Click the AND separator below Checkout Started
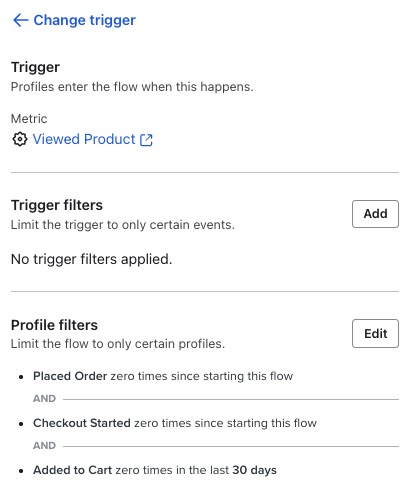Image resolution: width=417 pixels, height=495 pixels. [x=44, y=446]
